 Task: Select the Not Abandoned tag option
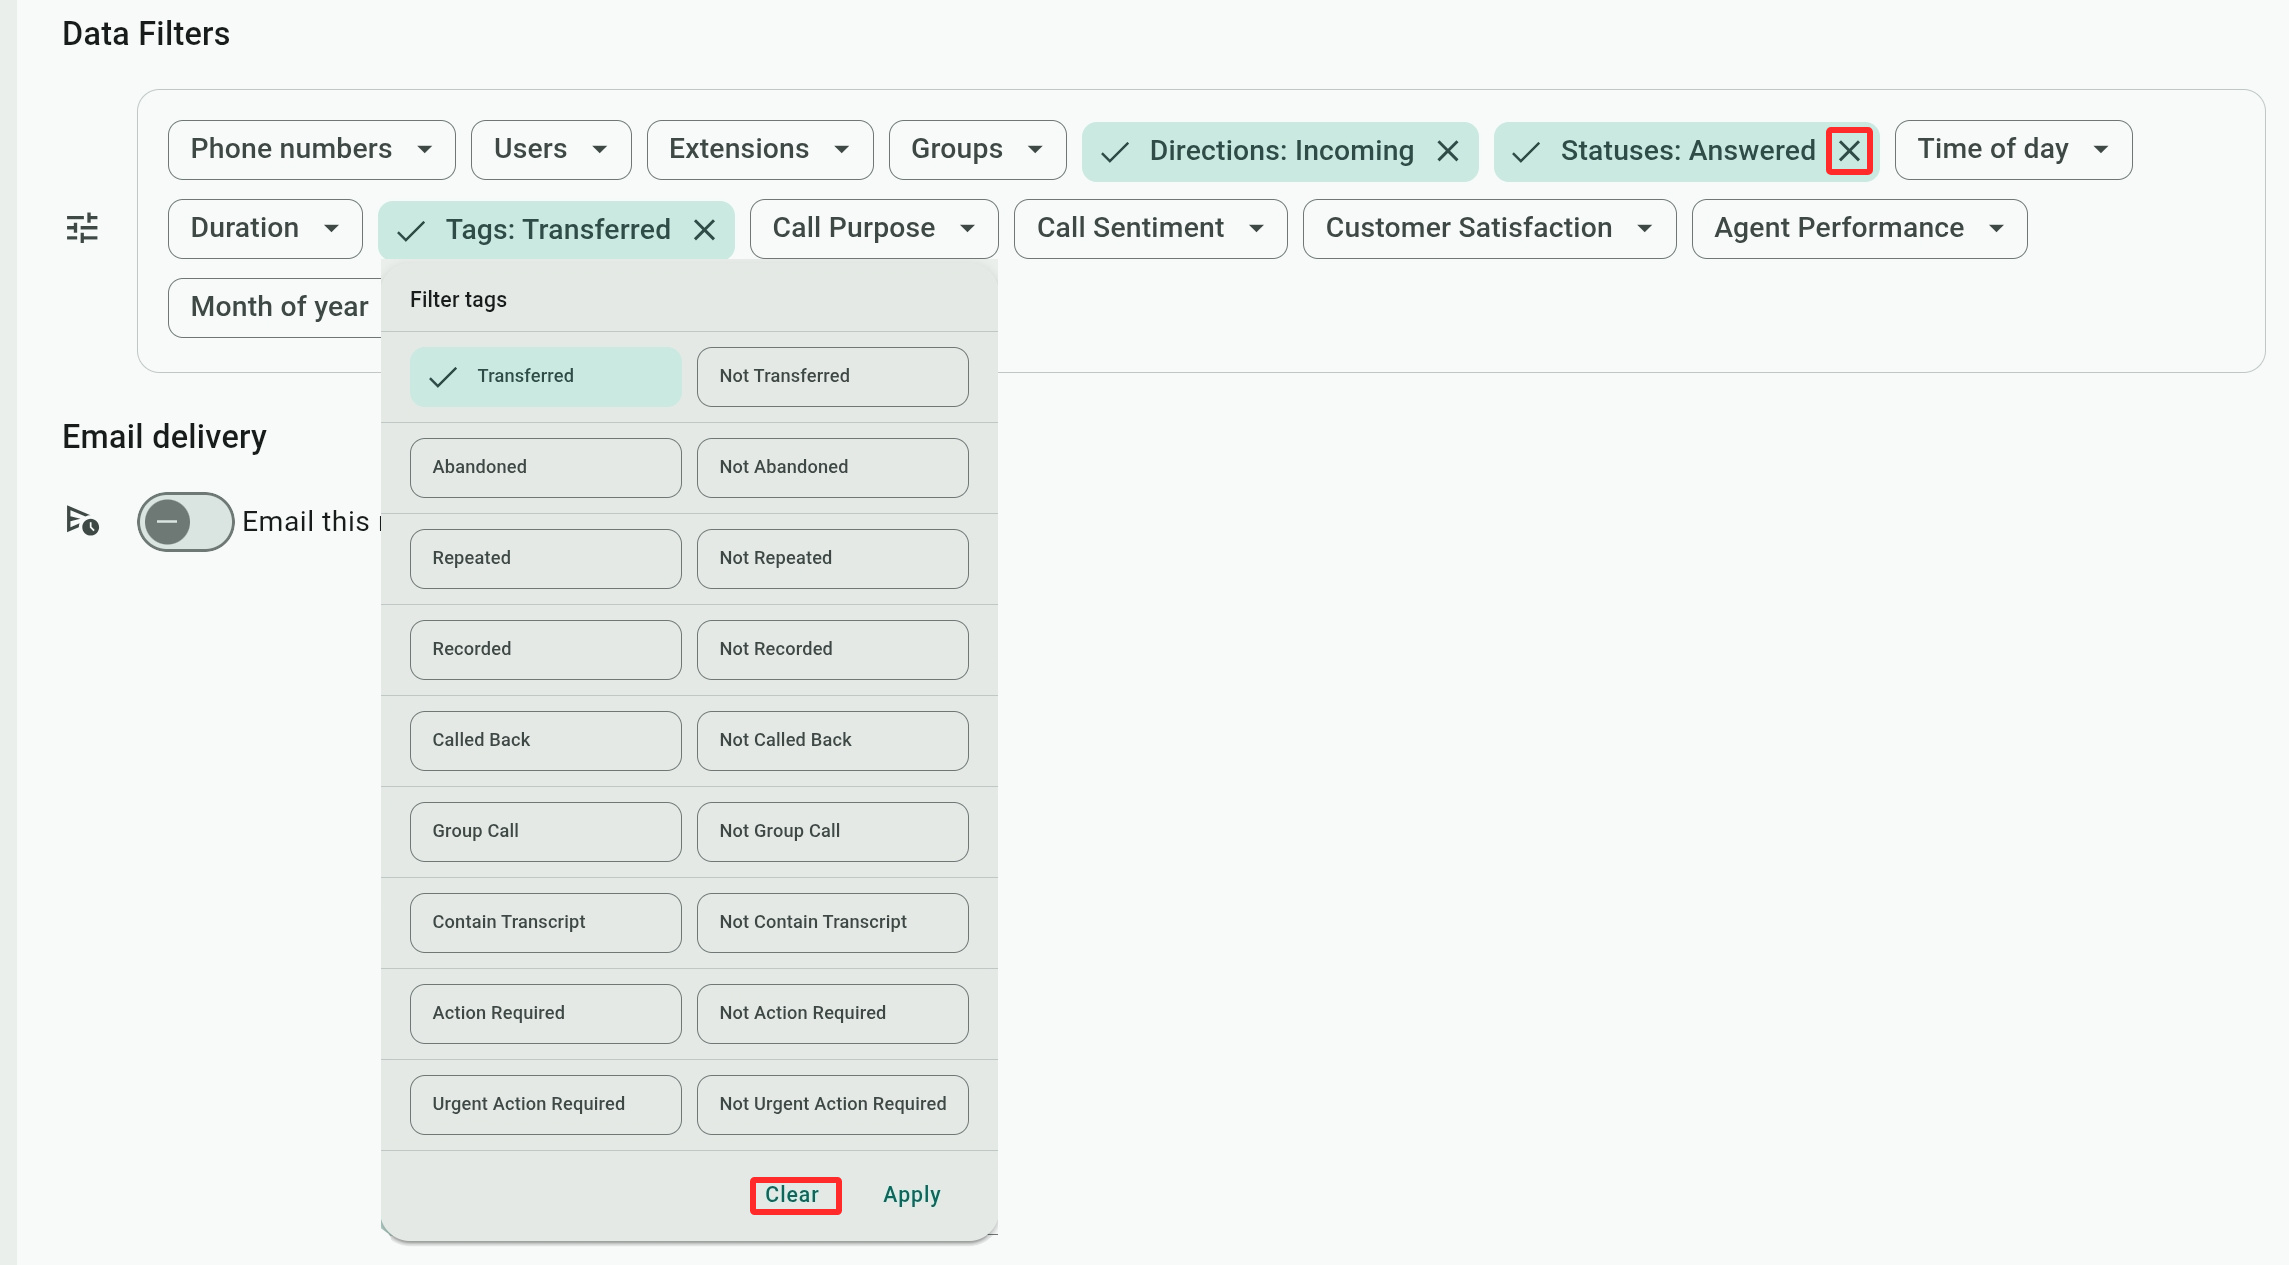[x=832, y=467]
